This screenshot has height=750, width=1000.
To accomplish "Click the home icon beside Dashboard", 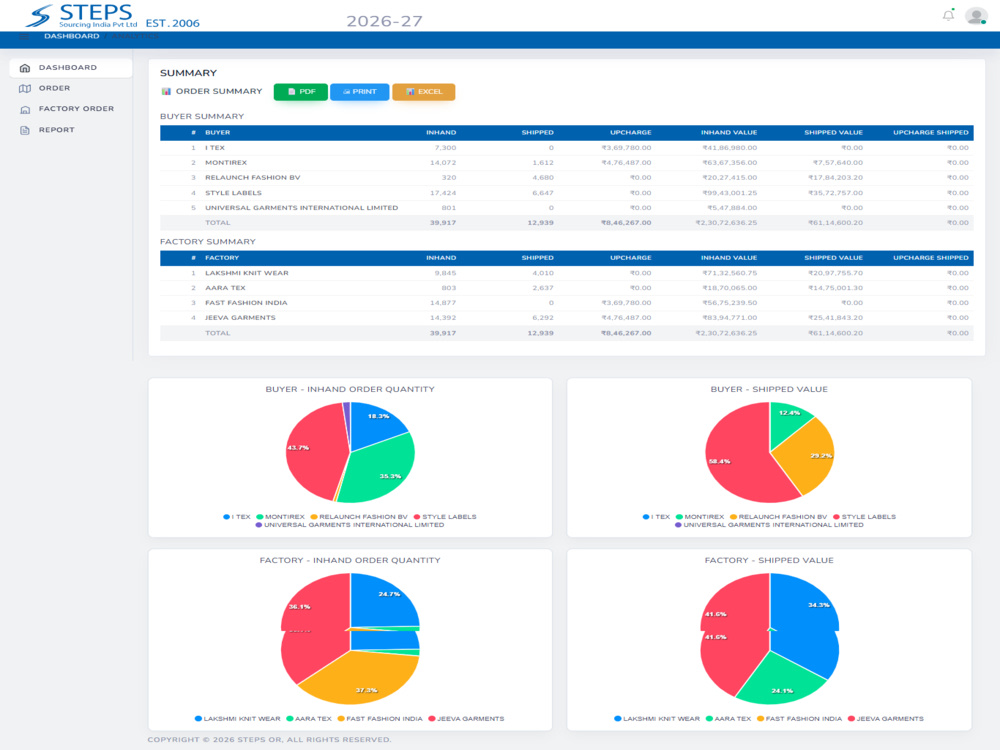I will [25, 68].
